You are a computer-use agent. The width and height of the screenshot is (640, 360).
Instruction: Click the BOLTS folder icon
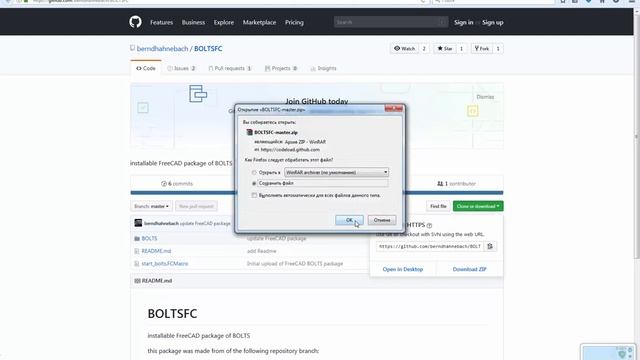click(x=137, y=238)
